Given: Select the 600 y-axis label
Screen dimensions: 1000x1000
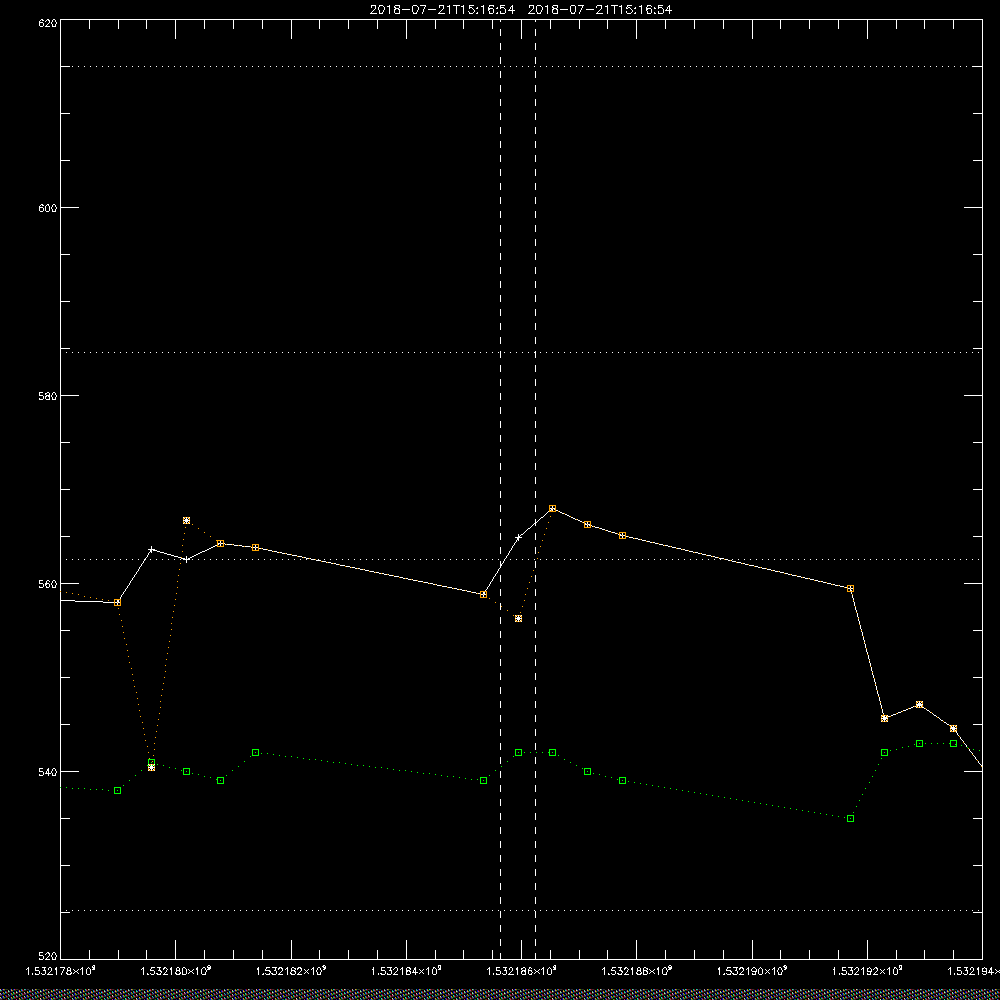Looking at the screenshot, I should click(48, 208).
